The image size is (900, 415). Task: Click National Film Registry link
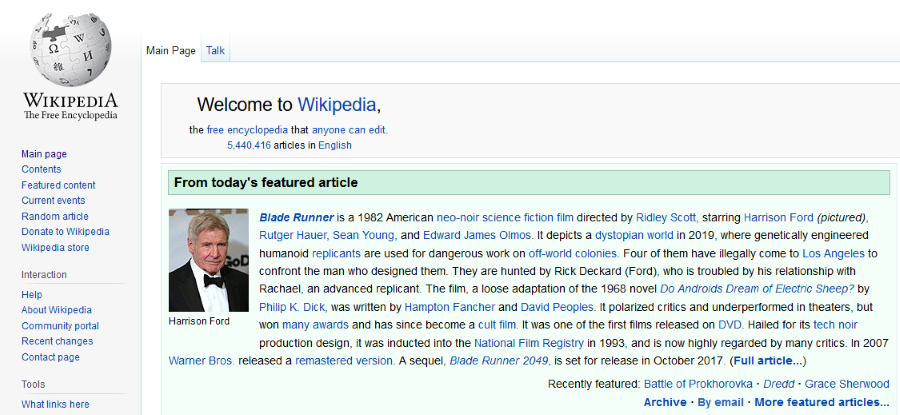coord(528,343)
